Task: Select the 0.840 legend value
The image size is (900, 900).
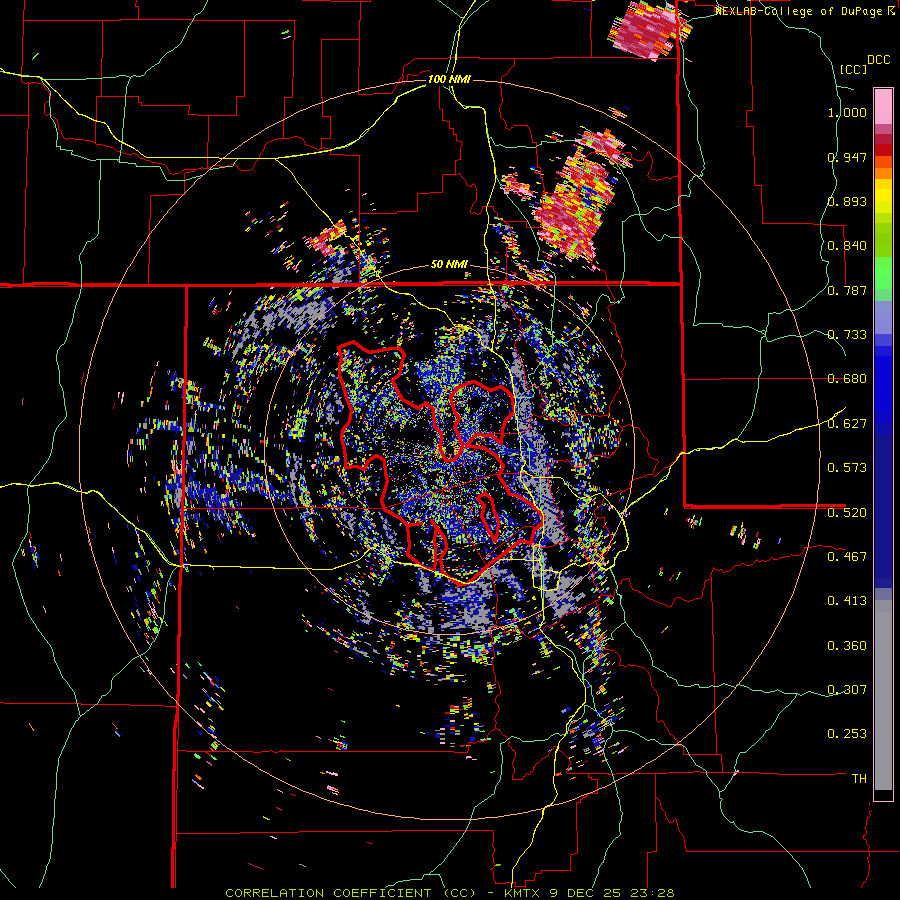Action: (847, 246)
